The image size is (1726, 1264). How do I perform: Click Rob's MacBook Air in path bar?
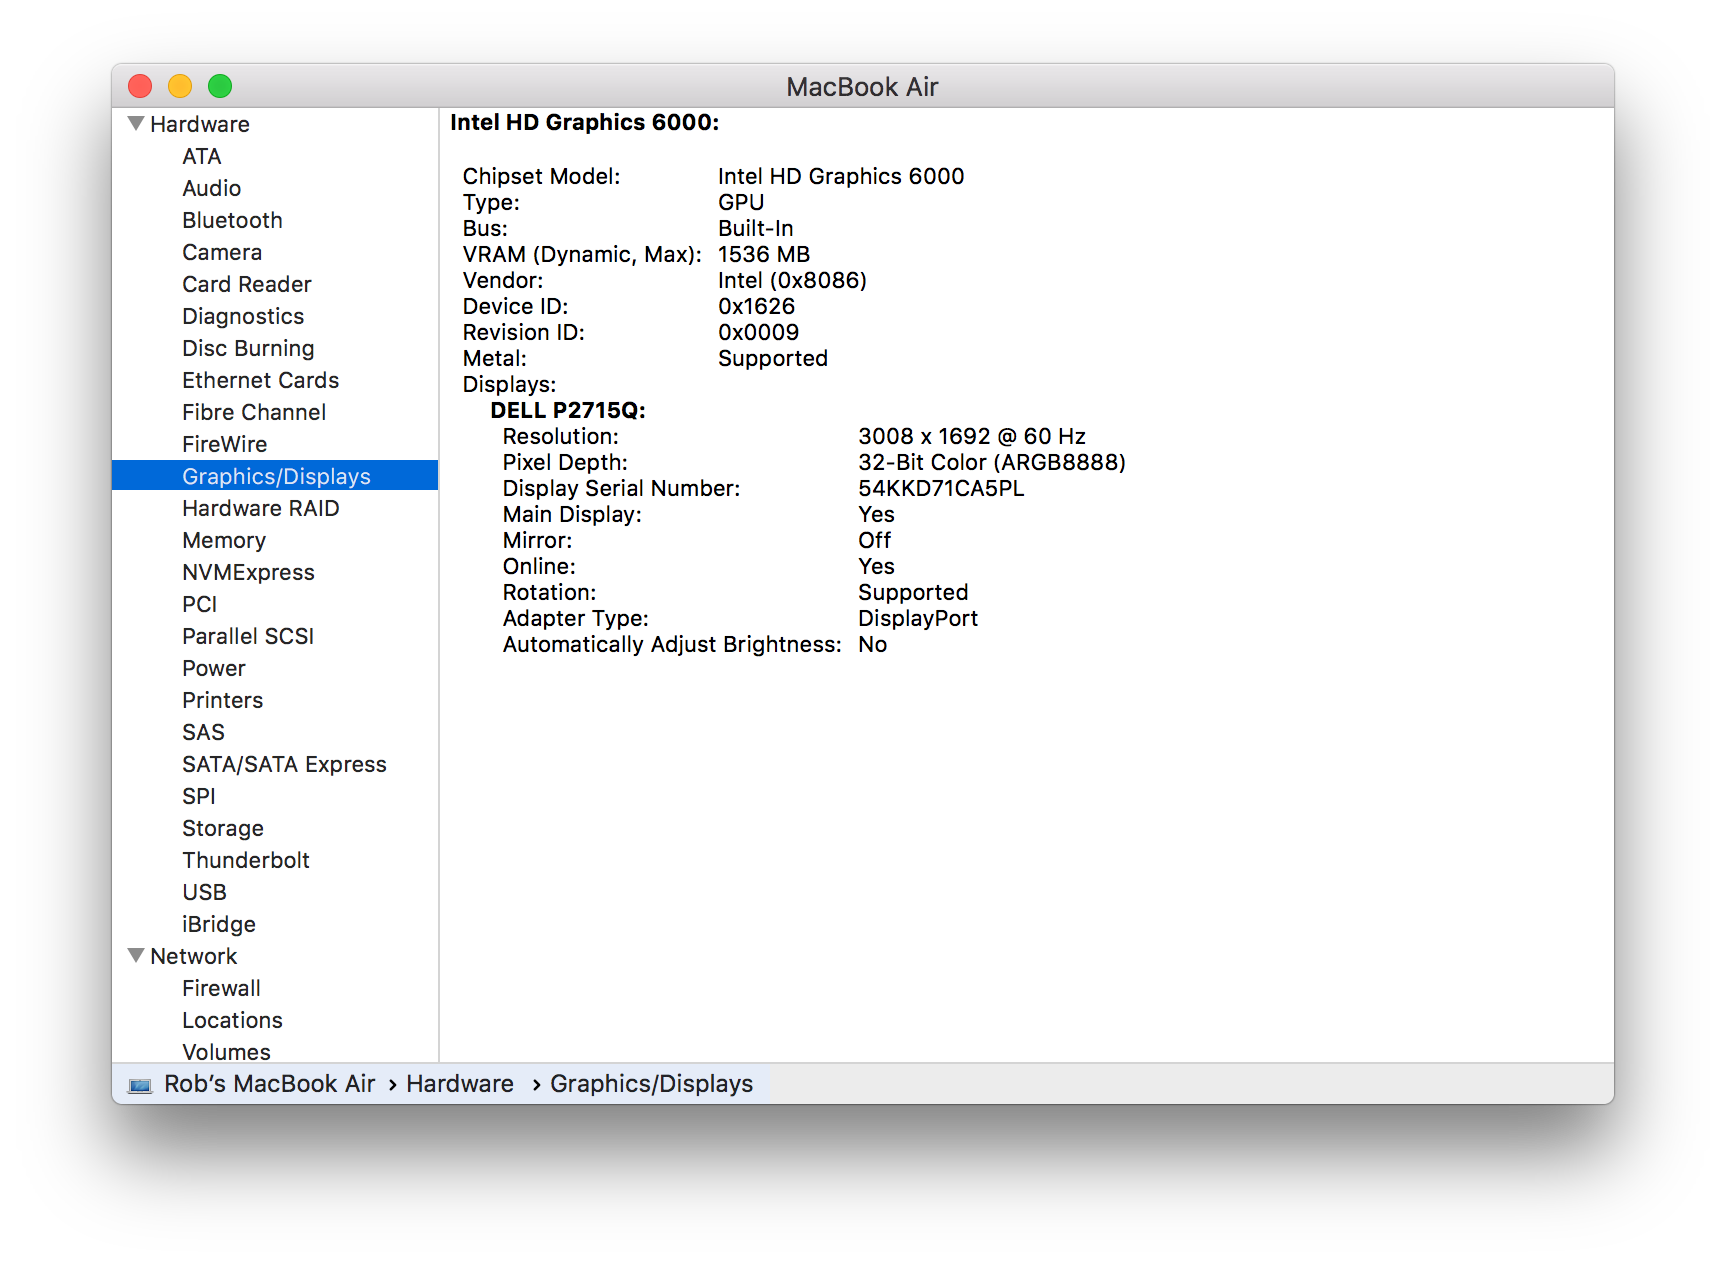click(270, 1084)
